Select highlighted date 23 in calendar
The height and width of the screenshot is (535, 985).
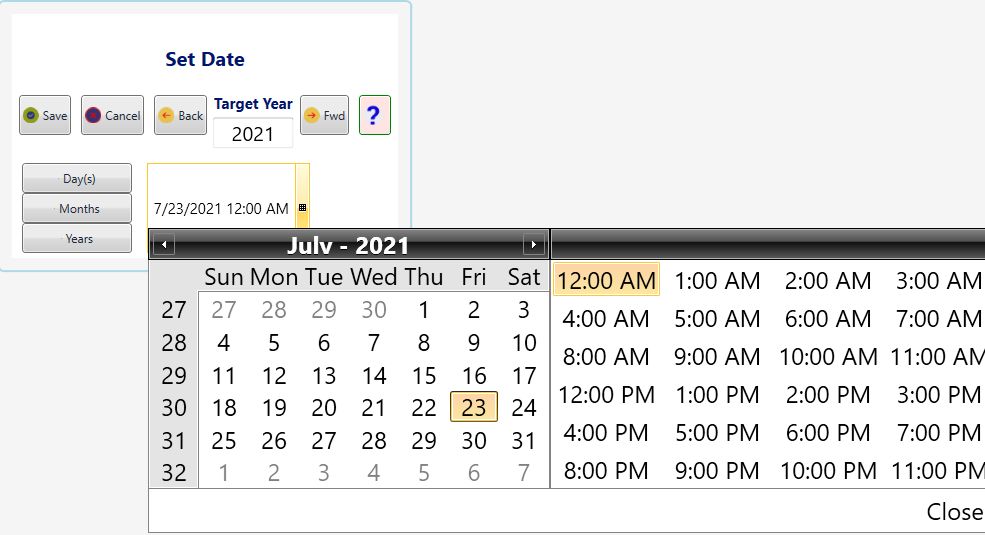coord(474,407)
